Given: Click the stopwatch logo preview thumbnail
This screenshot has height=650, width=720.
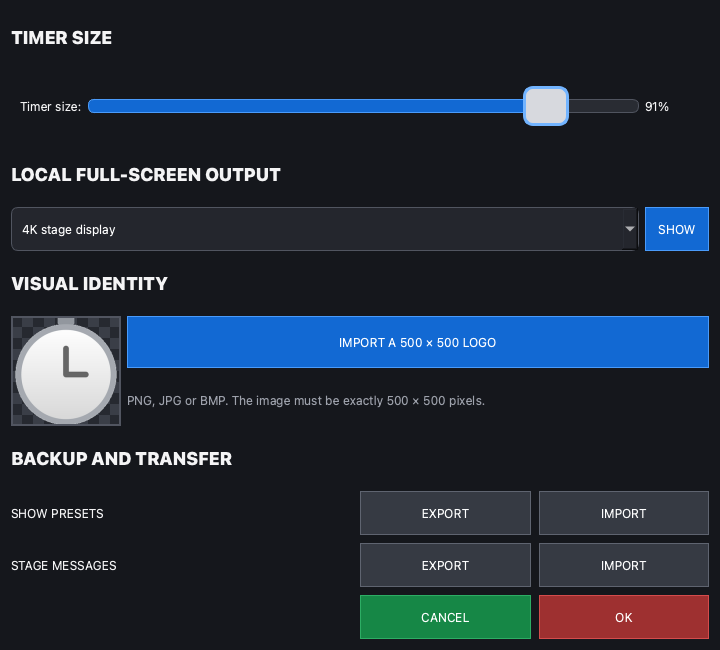Looking at the screenshot, I should click(66, 371).
